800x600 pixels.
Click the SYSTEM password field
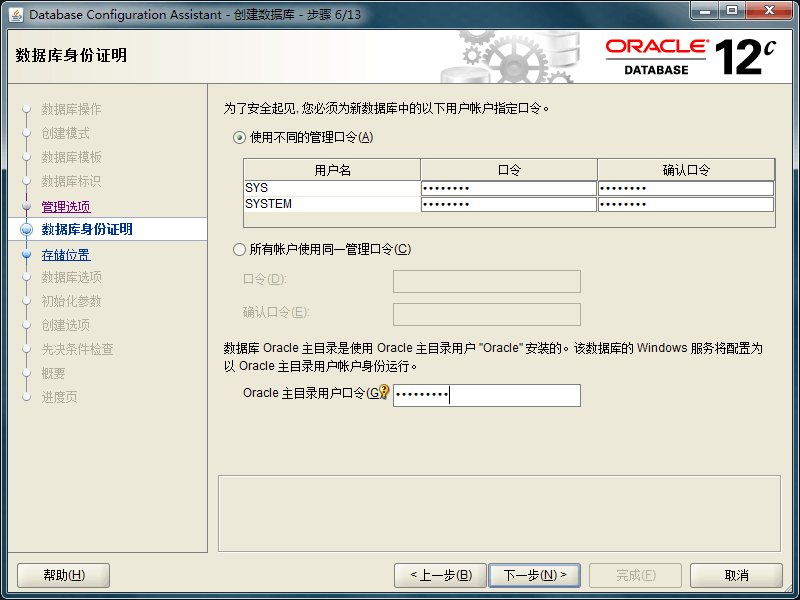(x=508, y=204)
